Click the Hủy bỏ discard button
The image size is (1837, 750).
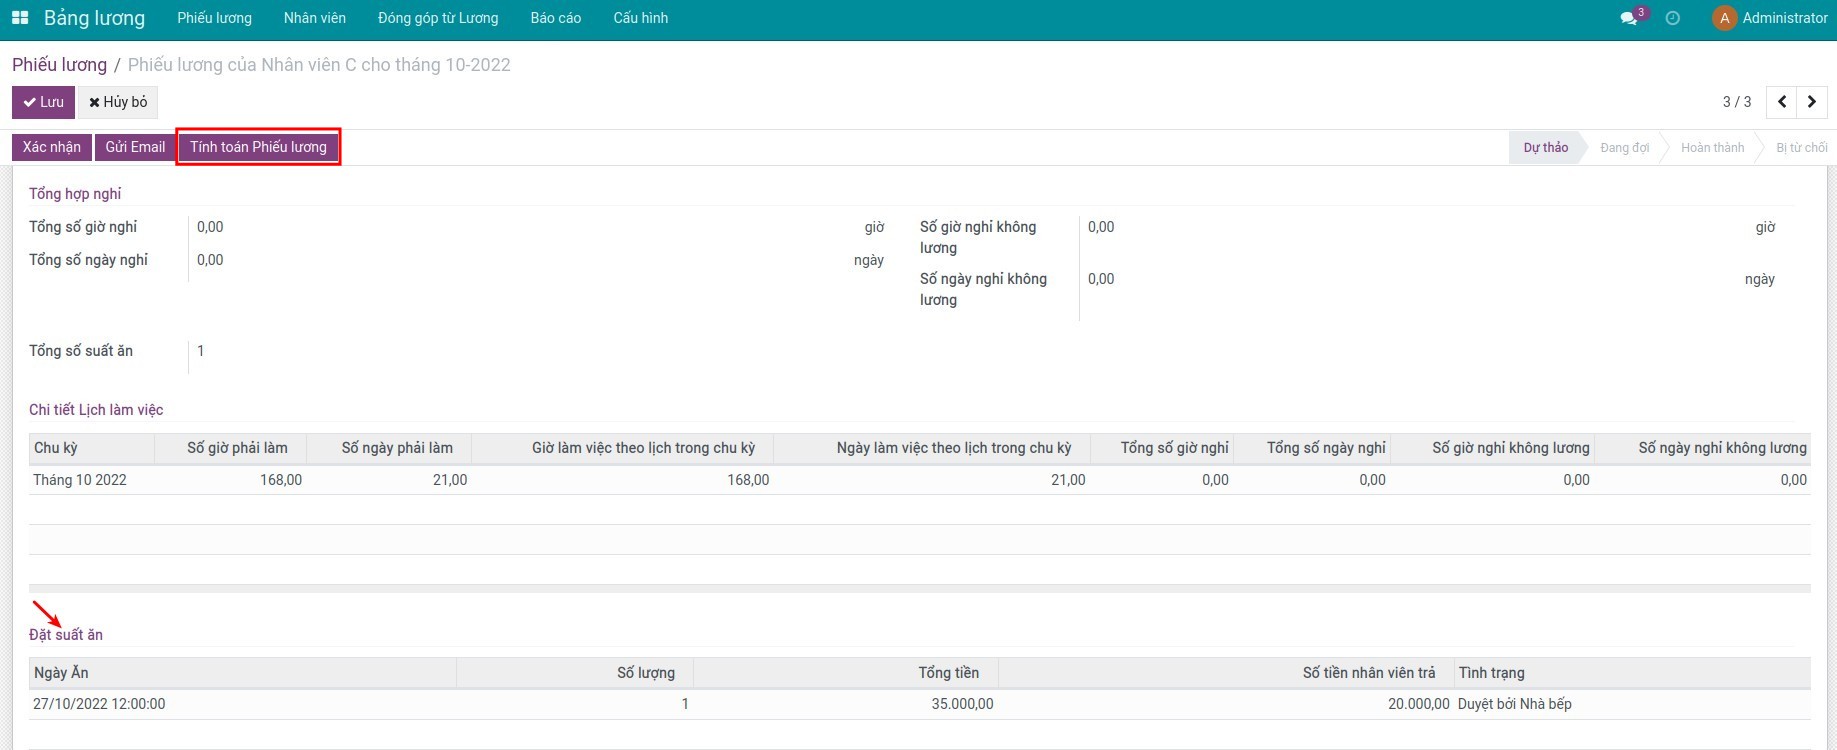118,102
